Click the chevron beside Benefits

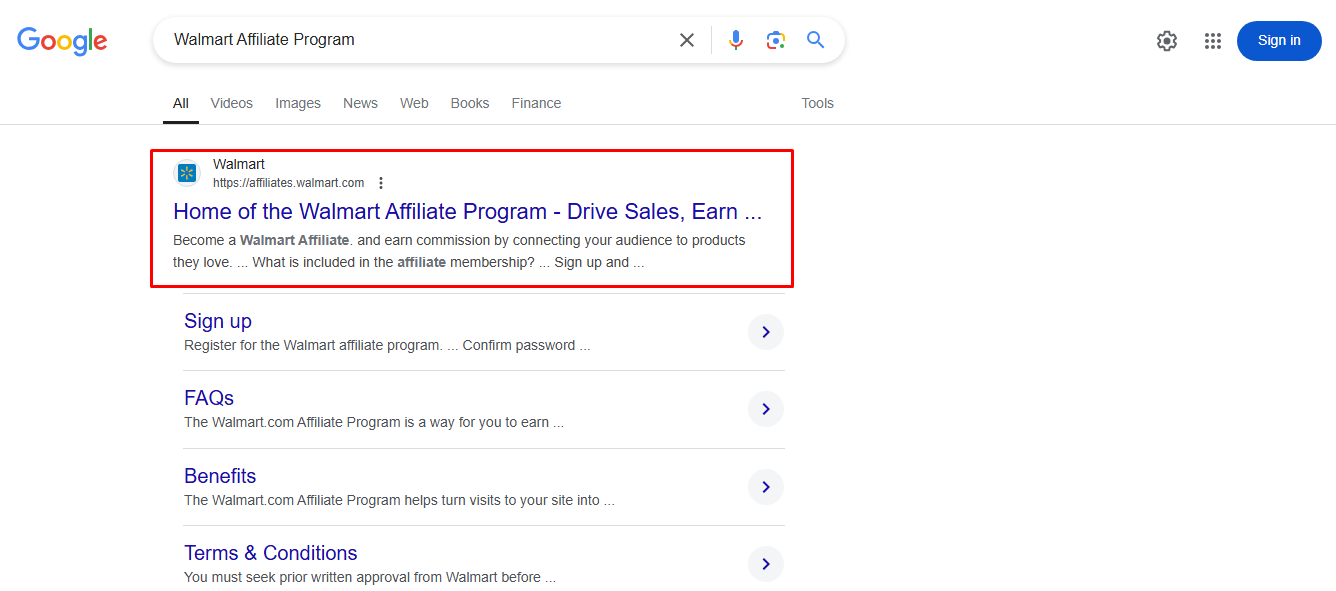pos(766,487)
